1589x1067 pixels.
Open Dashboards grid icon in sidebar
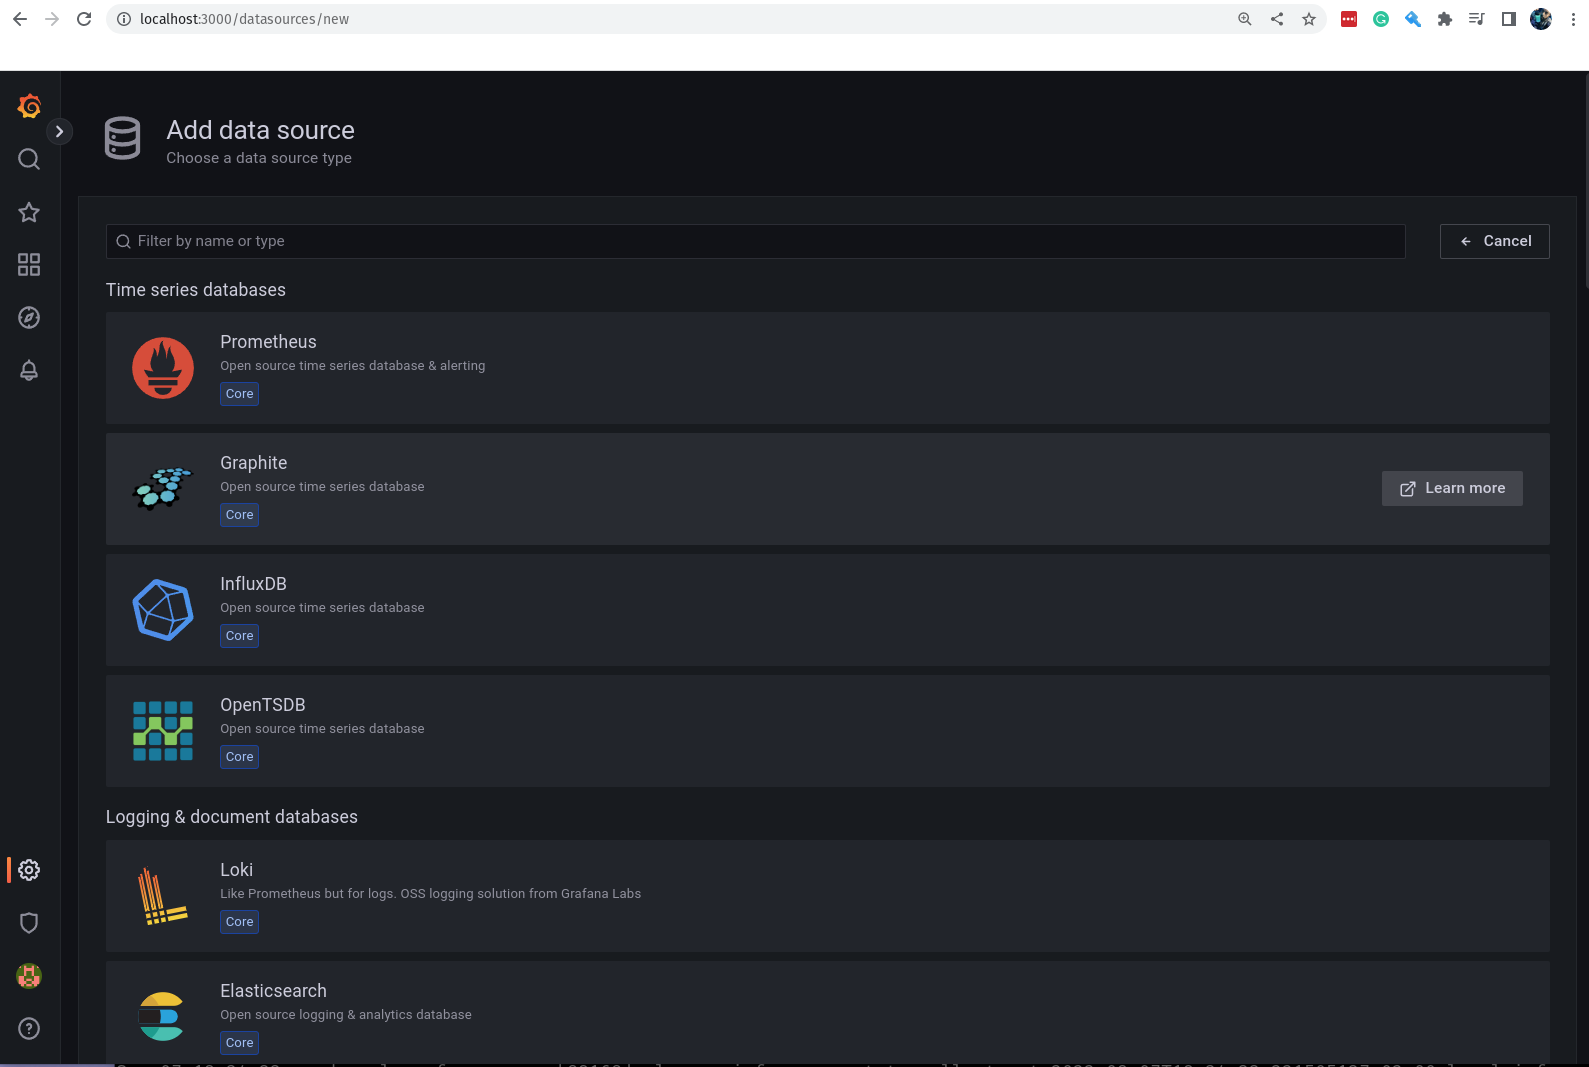(29, 265)
